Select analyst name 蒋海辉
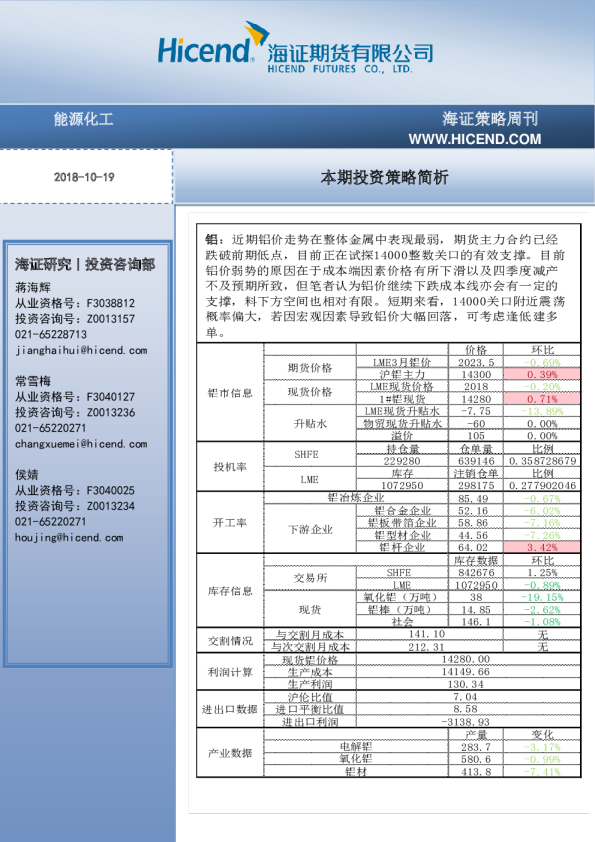The image size is (595, 842). pos(33,288)
